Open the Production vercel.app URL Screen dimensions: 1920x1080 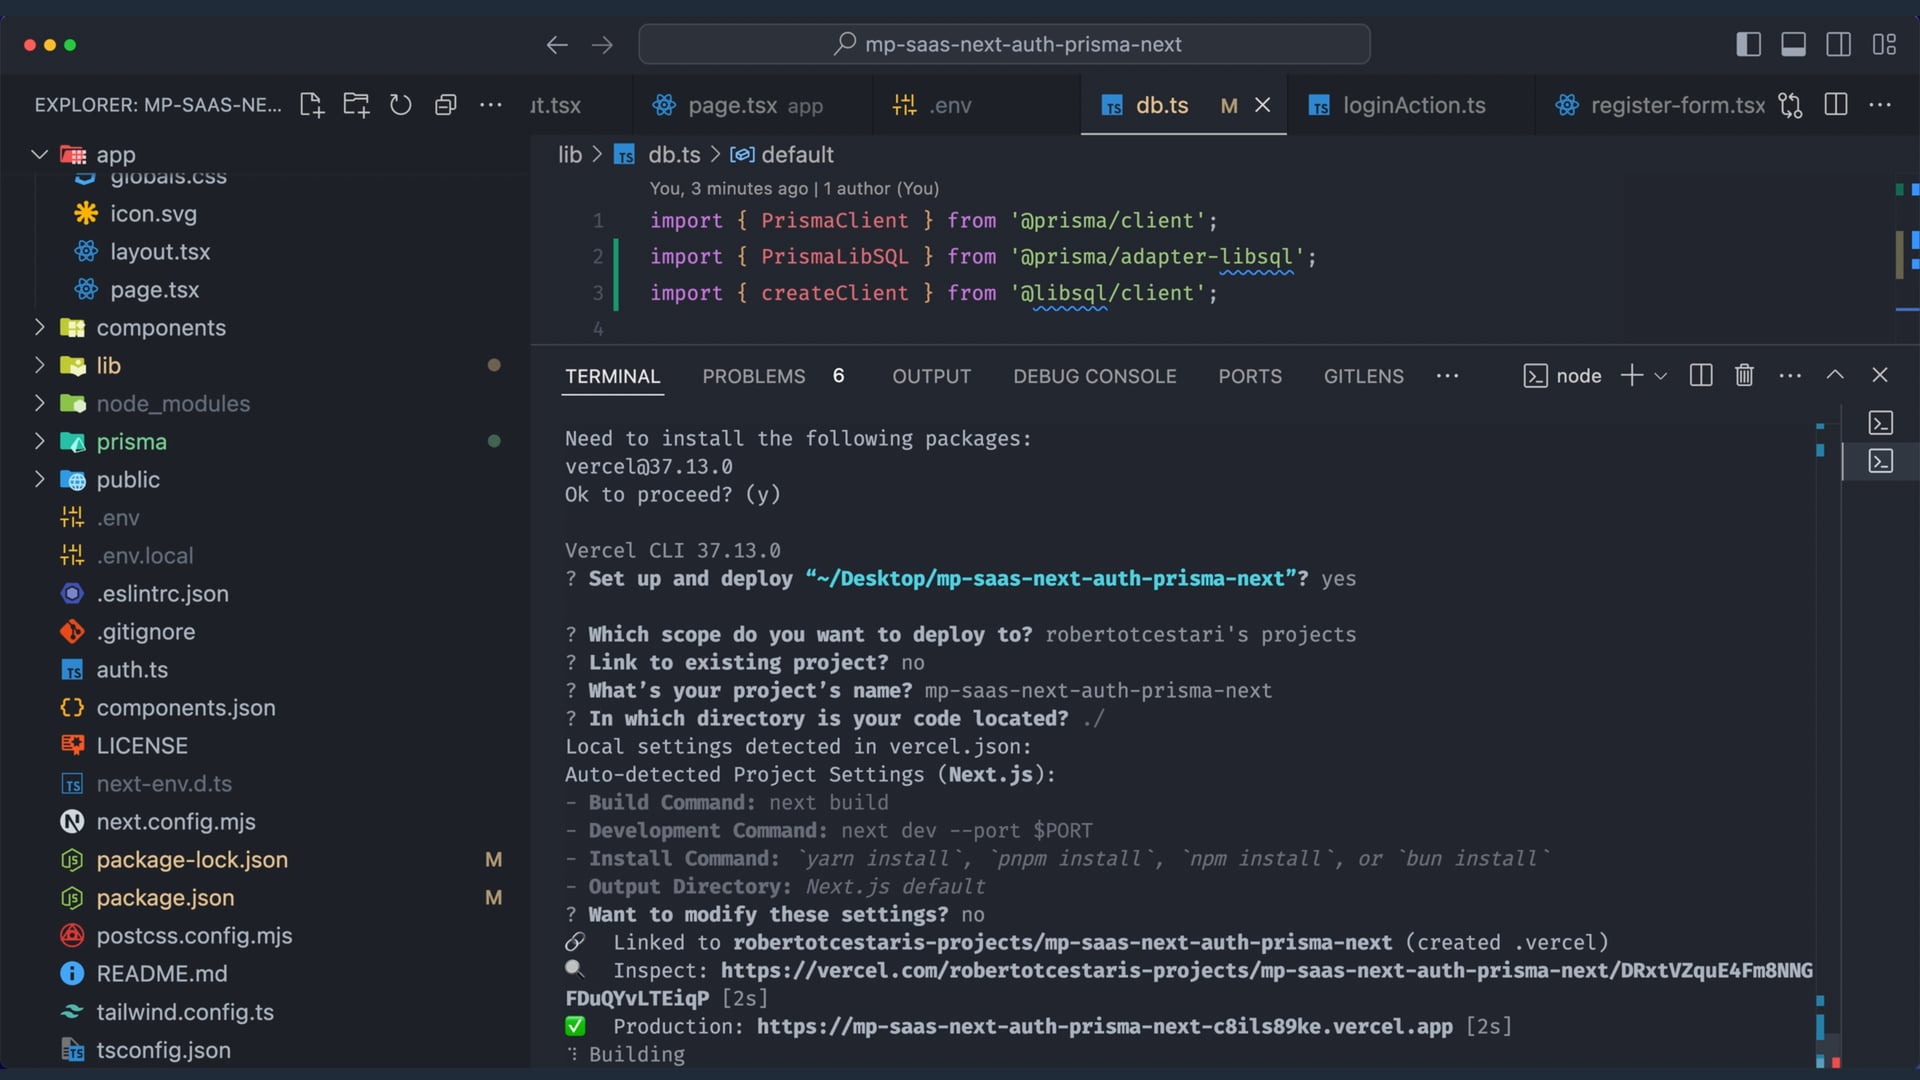click(1104, 1027)
